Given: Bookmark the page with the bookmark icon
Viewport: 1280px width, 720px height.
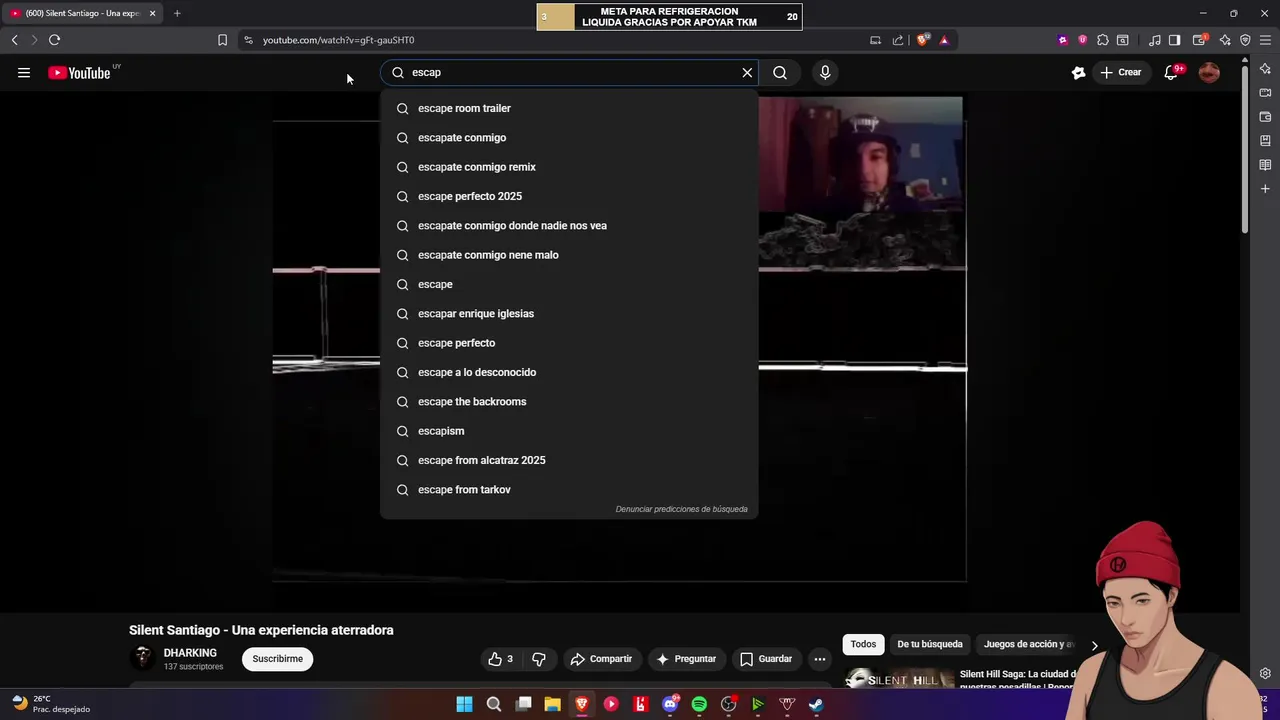Looking at the screenshot, I should [x=222, y=40].
